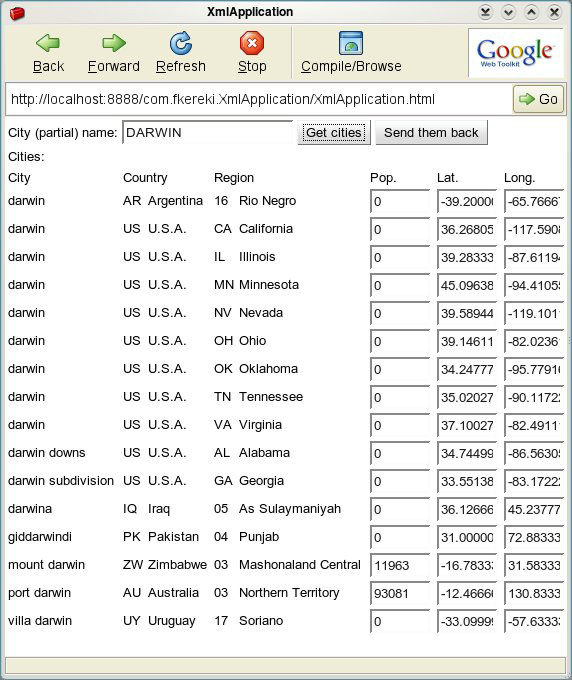Click 'Minnesota' region text
This screenshot has width=572, height=680.
pyautogui.click(x=269, y=284)
